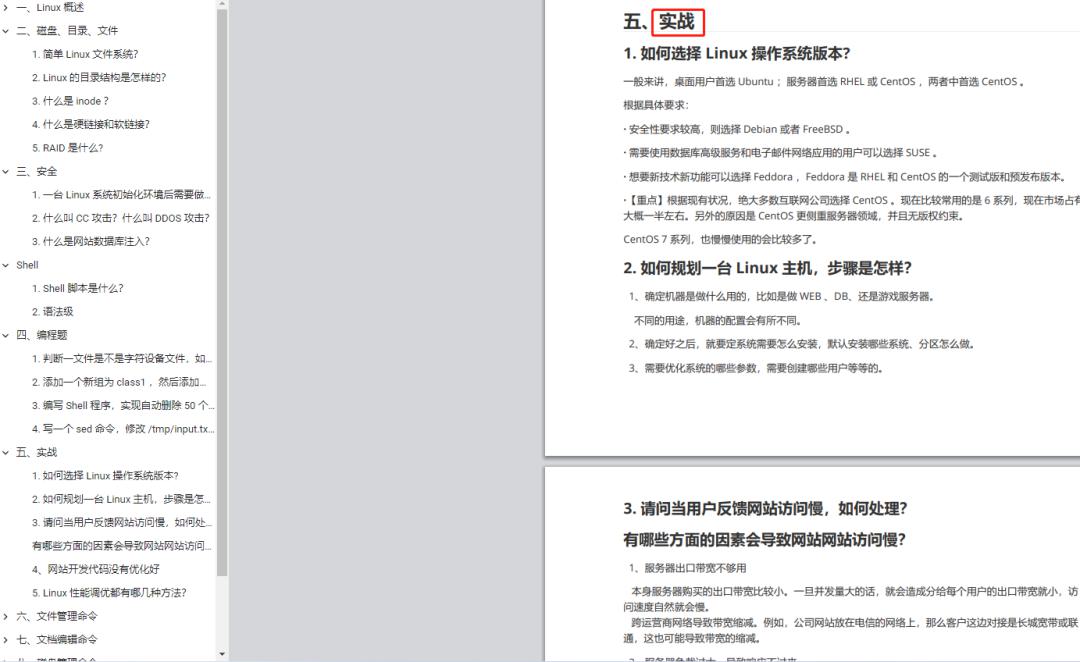Expand the 七、文档编辑命令 section
This screenshot has height=662, width=1080.
pyautogui.click(x=6, y=640)
